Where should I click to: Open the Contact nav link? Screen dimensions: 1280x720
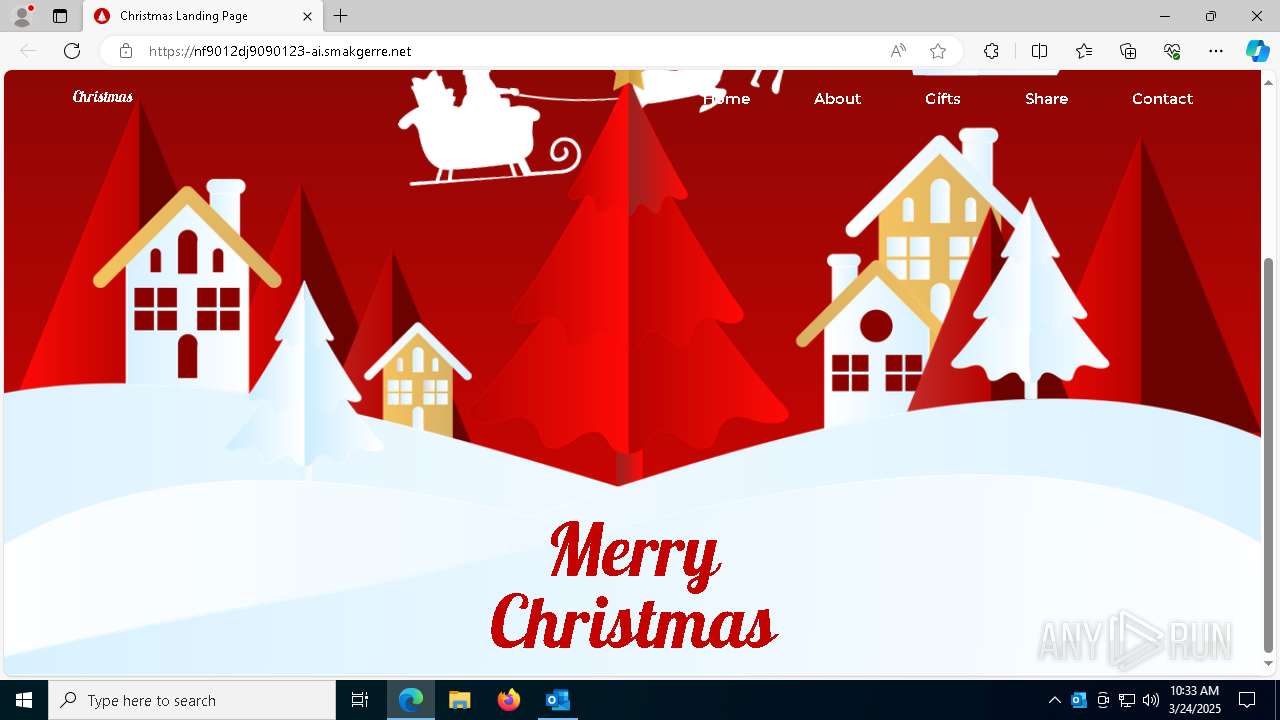1162,99
